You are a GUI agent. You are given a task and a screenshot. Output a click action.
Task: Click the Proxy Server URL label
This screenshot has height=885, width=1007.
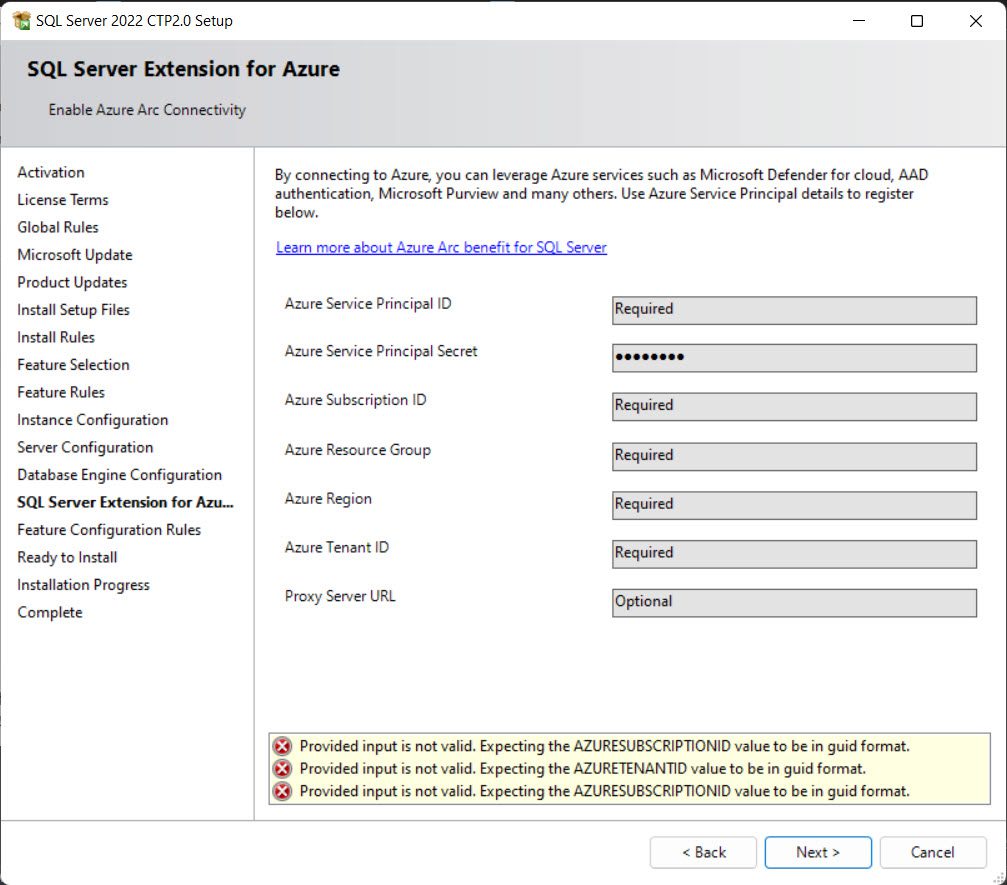point(340,596)
